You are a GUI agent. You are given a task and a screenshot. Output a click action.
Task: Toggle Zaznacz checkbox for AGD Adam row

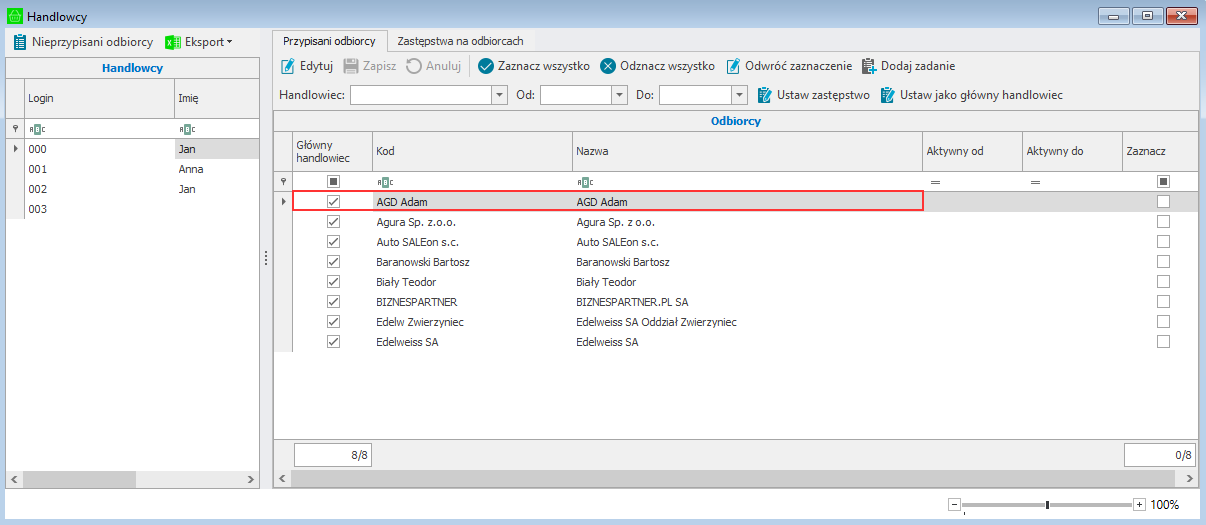pos(1163,202)
